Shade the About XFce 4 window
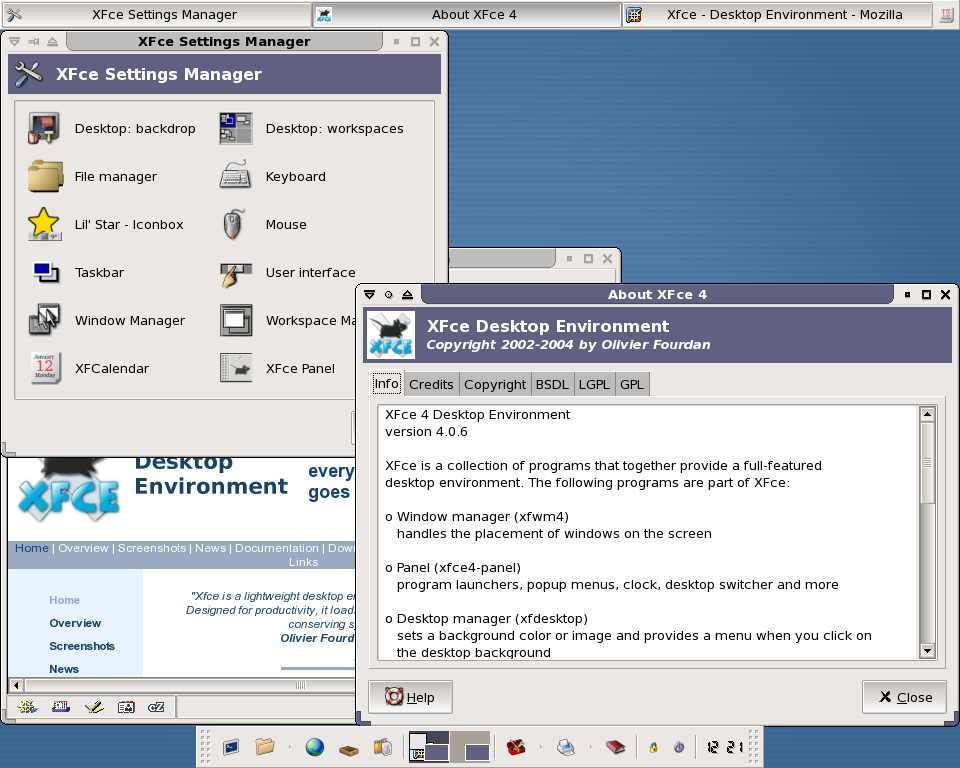960x768 pixels. (x=407, y=295)
